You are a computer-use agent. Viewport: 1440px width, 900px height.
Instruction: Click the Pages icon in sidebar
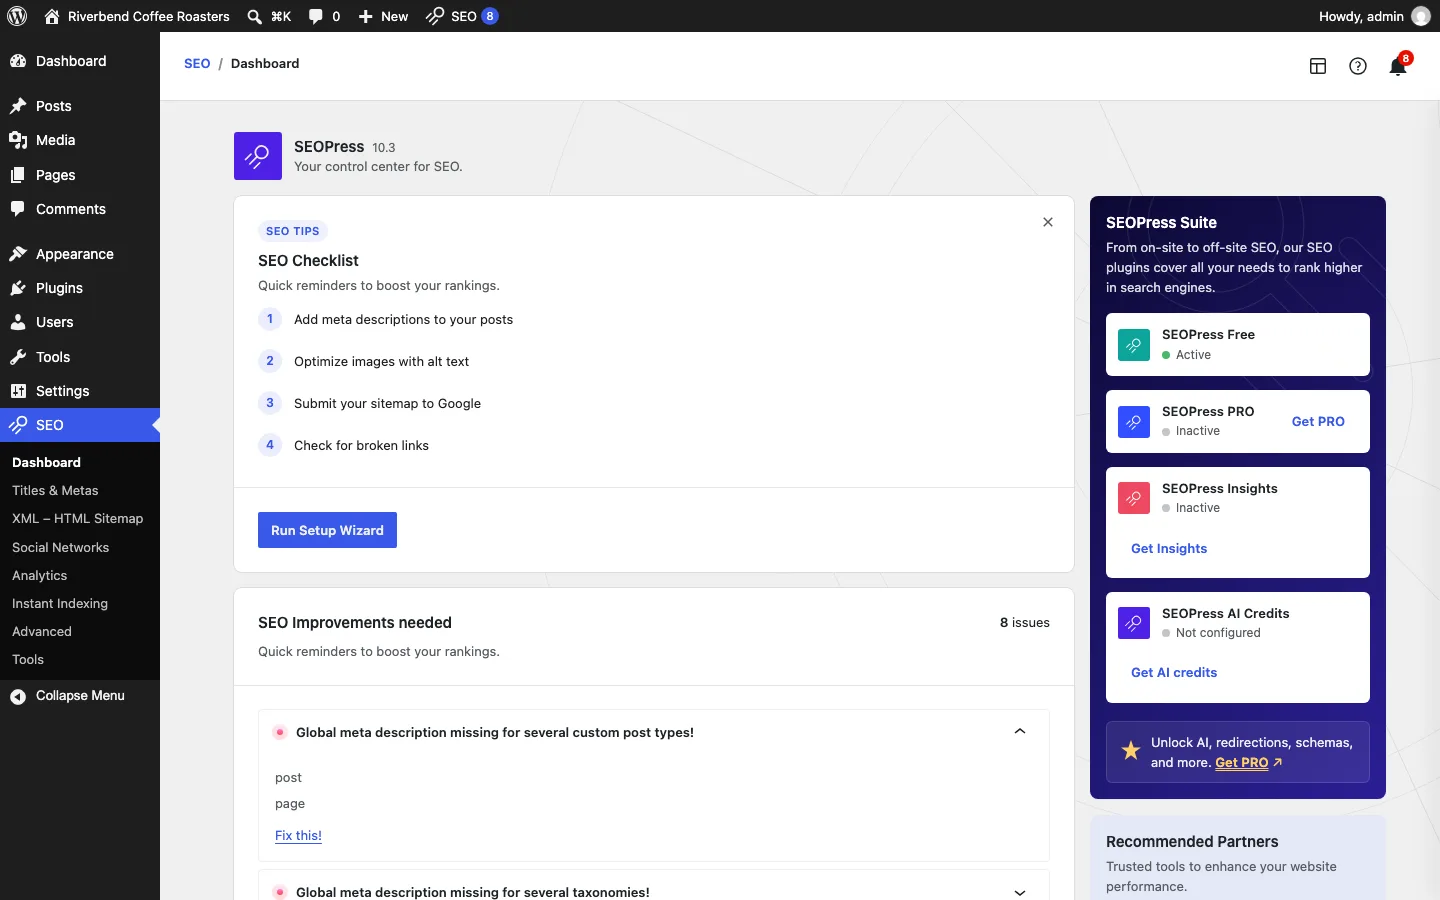(18, 175)
